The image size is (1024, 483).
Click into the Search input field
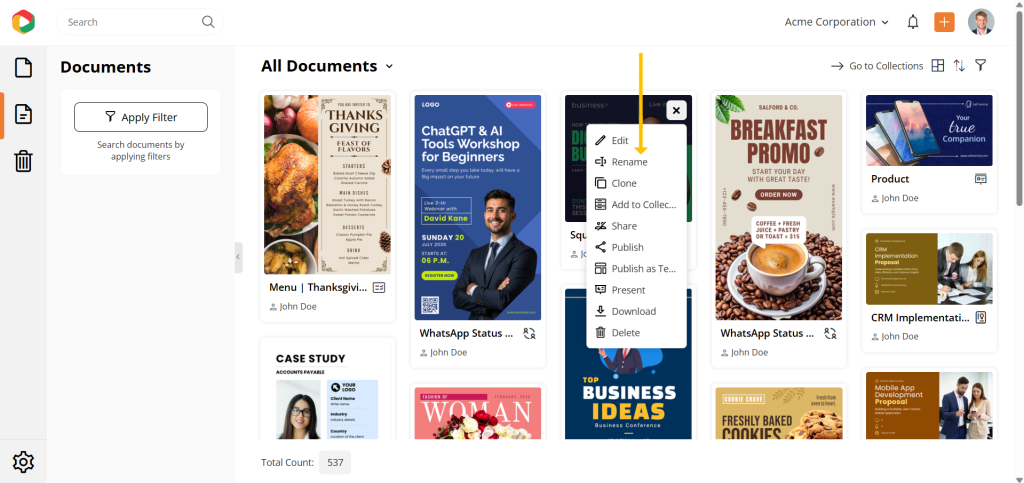(131, 22)
